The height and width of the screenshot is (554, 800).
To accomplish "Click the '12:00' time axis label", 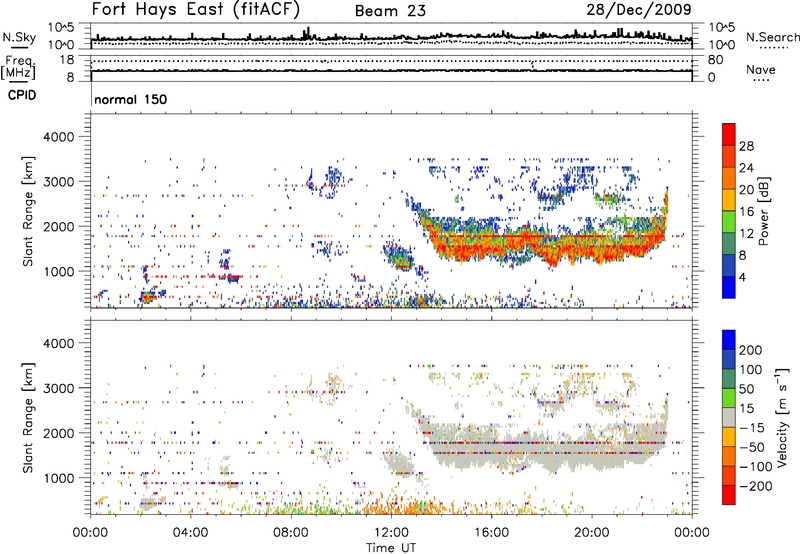I will [x=391, y=533].
